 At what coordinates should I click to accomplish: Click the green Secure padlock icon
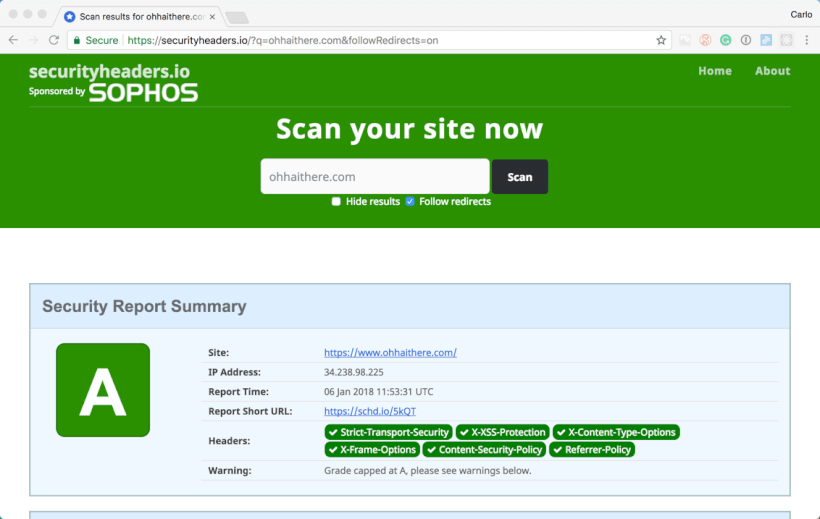click(x=77, y=40)
